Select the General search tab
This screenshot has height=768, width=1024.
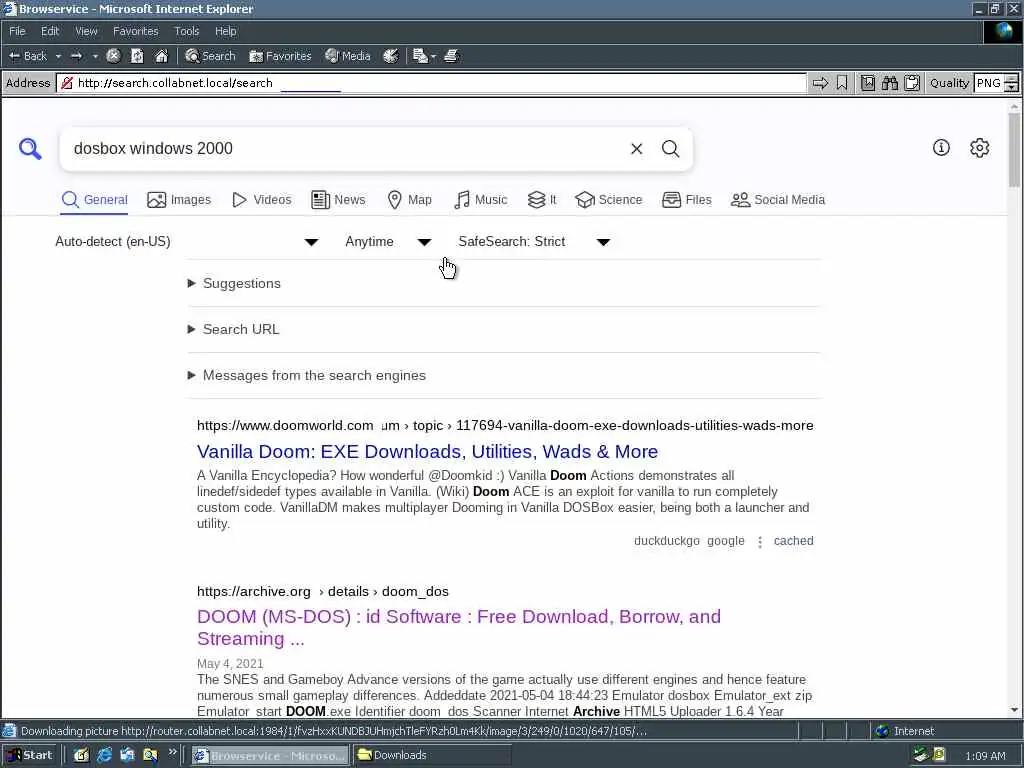click(95, 200)
